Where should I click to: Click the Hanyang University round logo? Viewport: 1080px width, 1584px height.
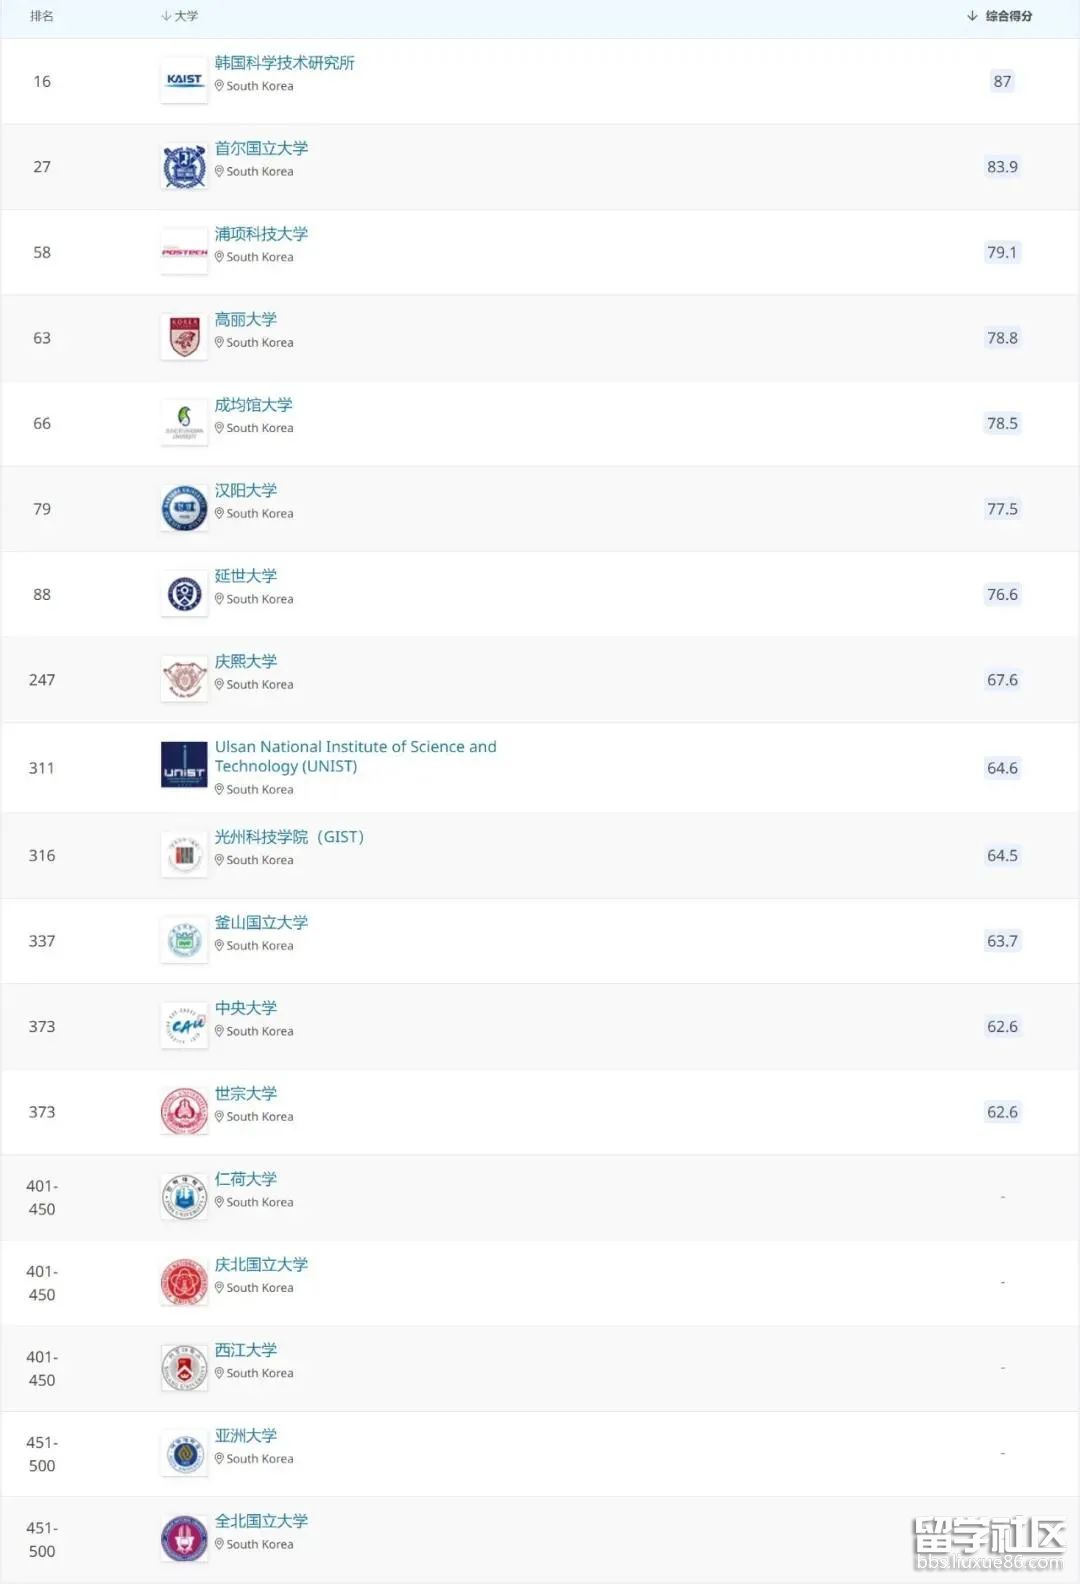(x=184, y=508)
